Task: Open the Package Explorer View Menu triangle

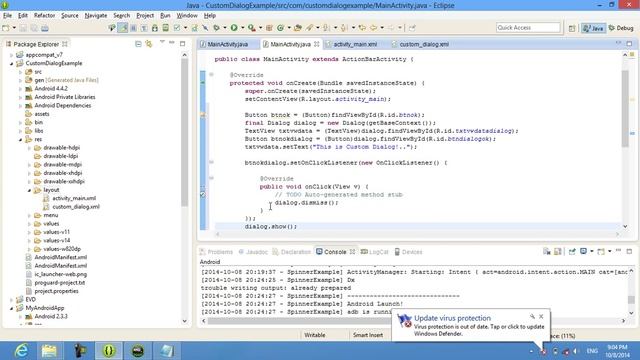Action: point(162,42)
